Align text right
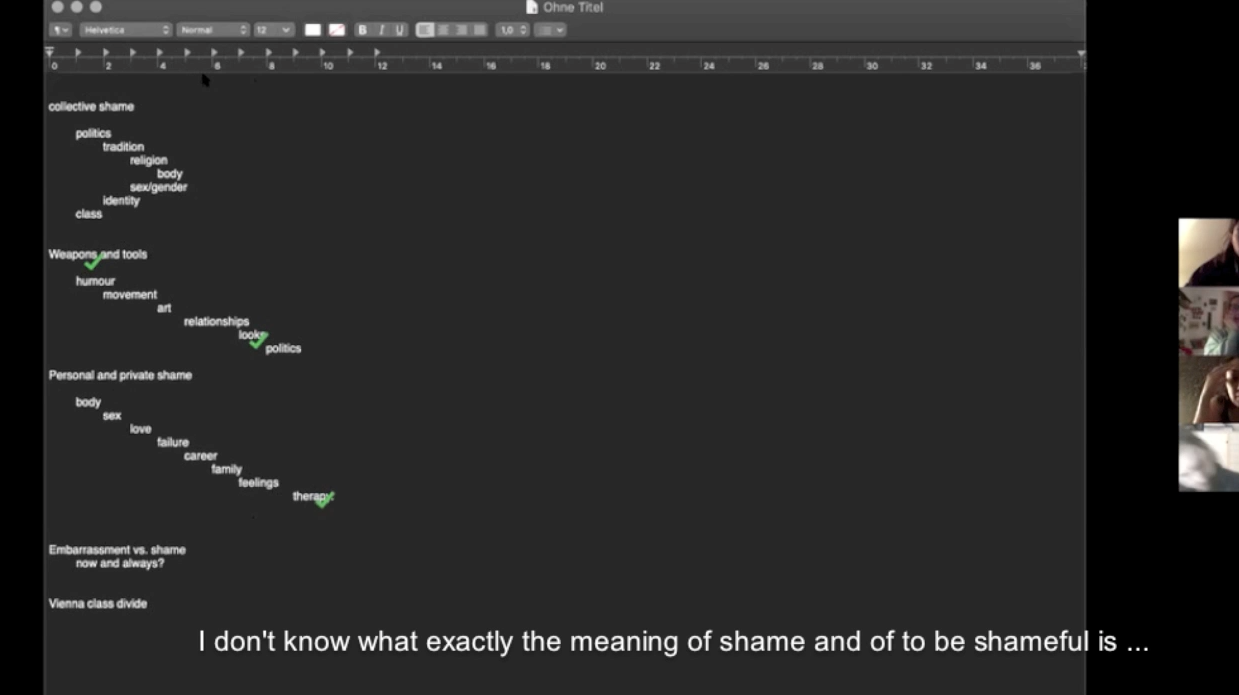 tap(461, 30)
